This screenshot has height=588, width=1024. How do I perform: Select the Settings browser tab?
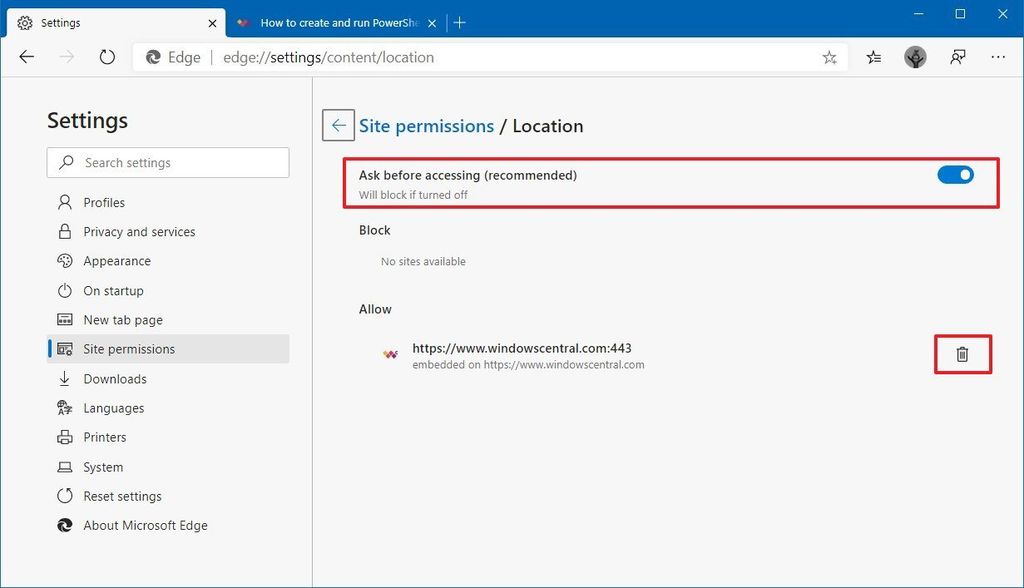pos(110,21)
